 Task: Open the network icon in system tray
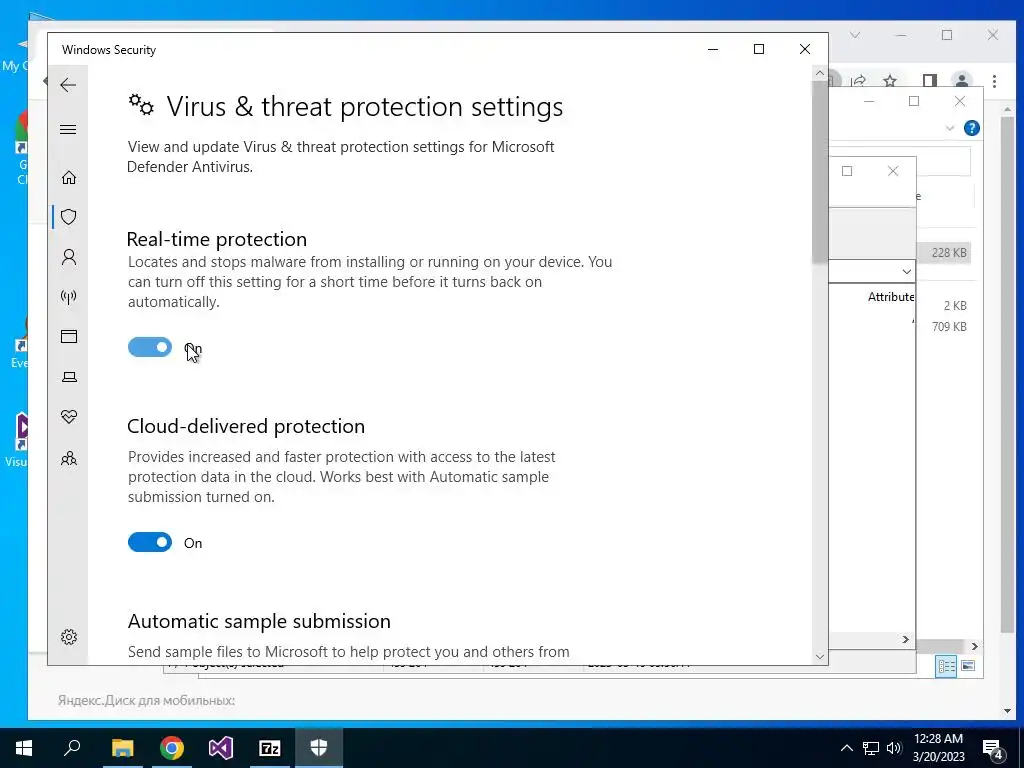pos(871,748)
